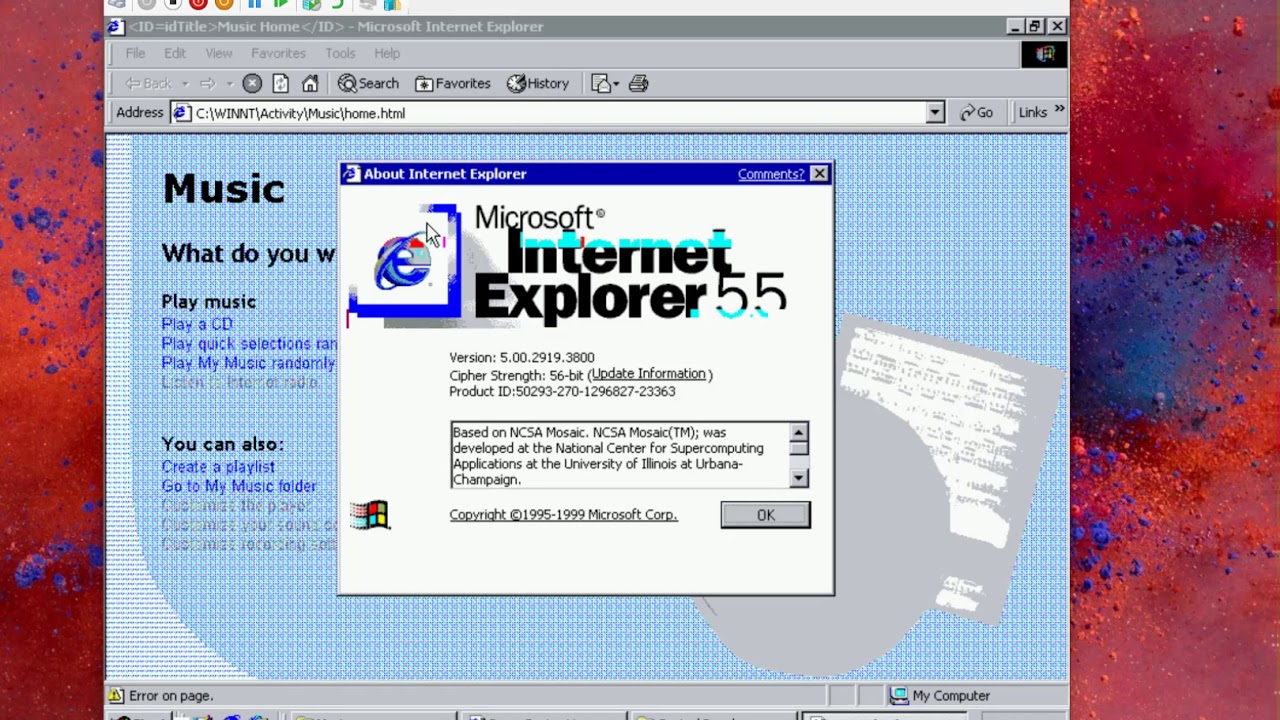Click the 'Music' page heading
1280x720 pixels.
click(224, 188)
